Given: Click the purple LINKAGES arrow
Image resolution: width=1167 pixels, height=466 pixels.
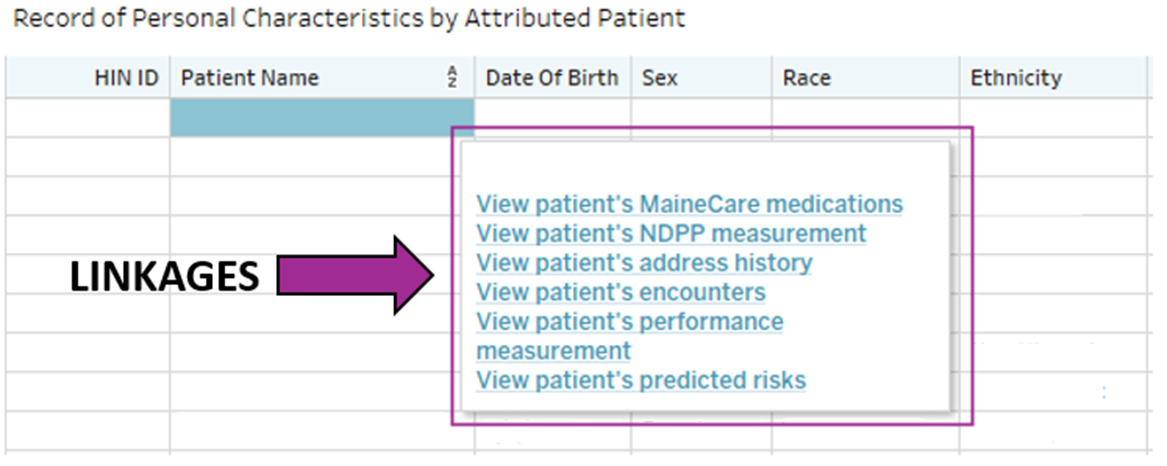Looking at the screenshot, I should pos(355,276).
